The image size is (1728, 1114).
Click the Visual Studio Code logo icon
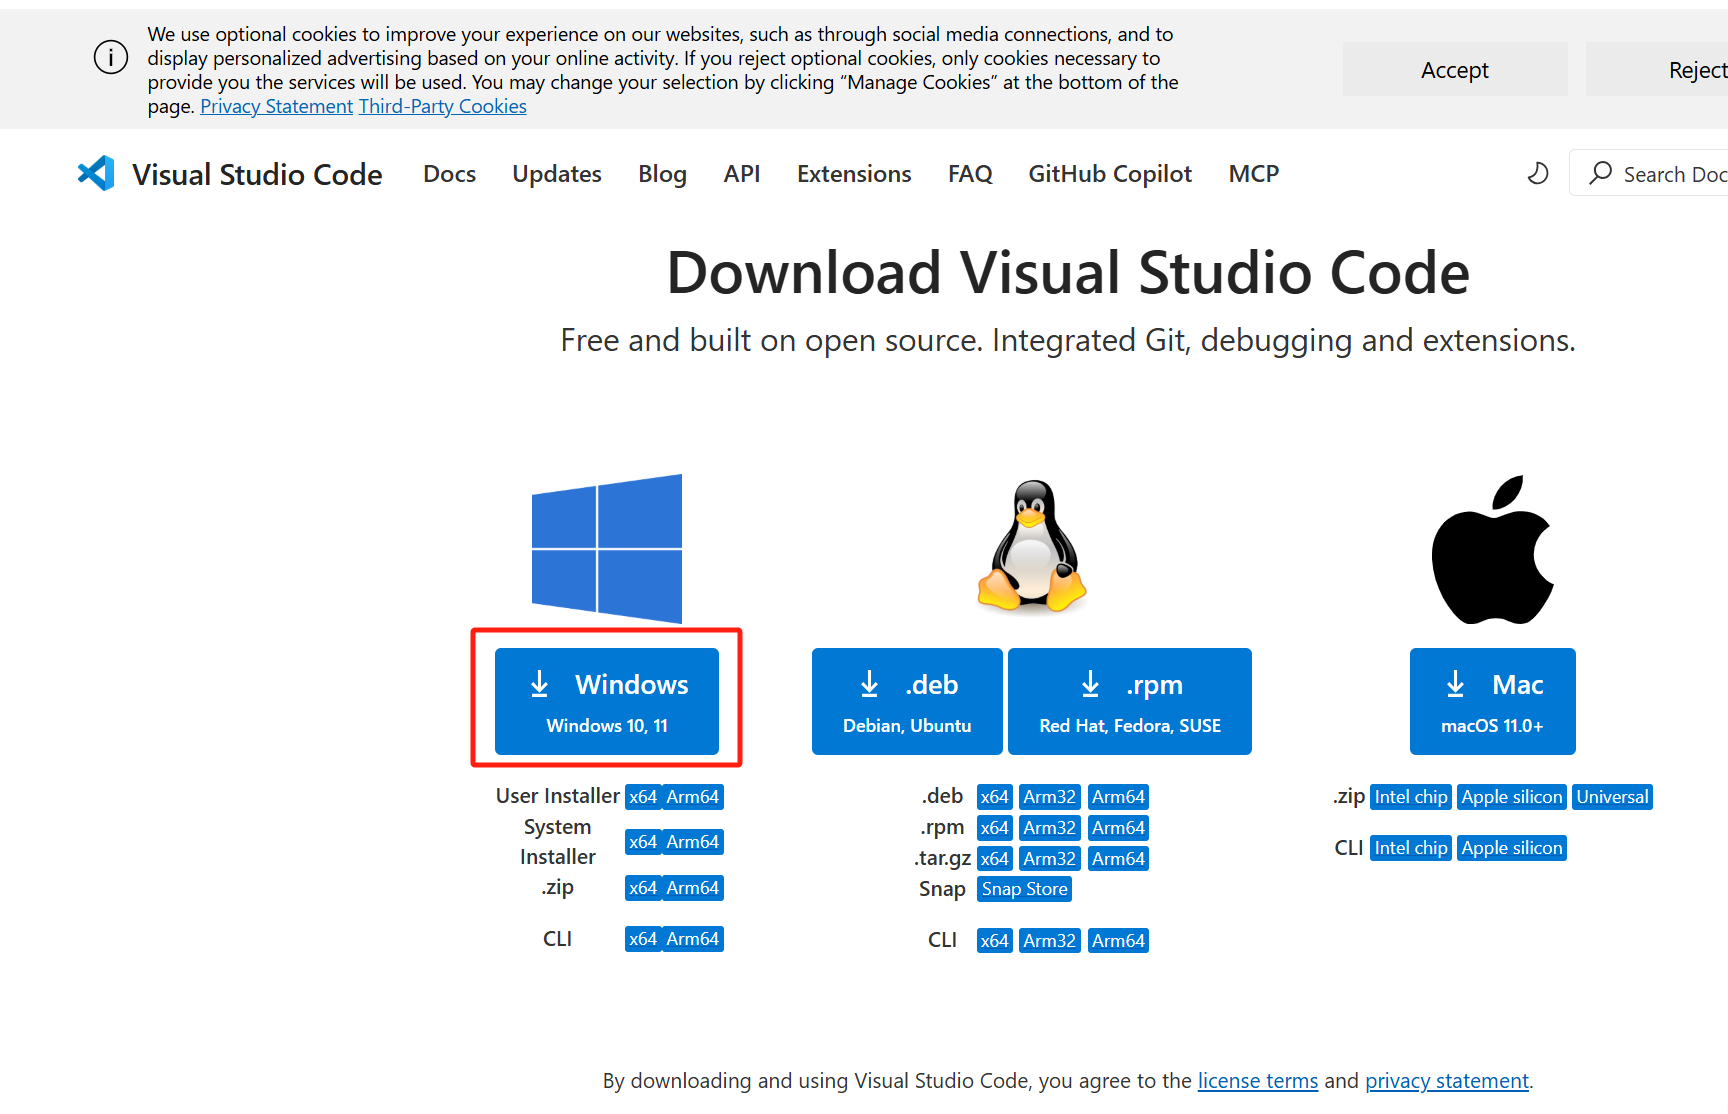[x=96, y=174]
